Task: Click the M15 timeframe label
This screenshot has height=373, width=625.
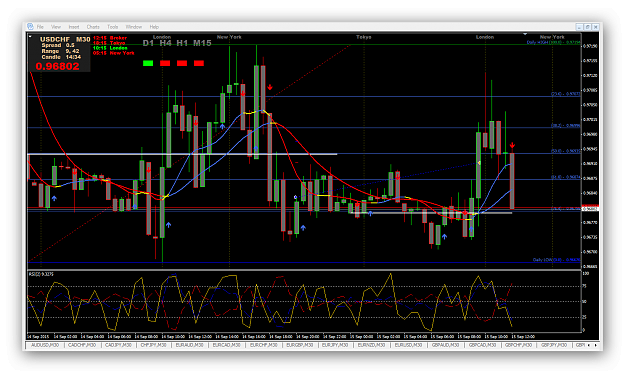Action: tap(202, 43)
